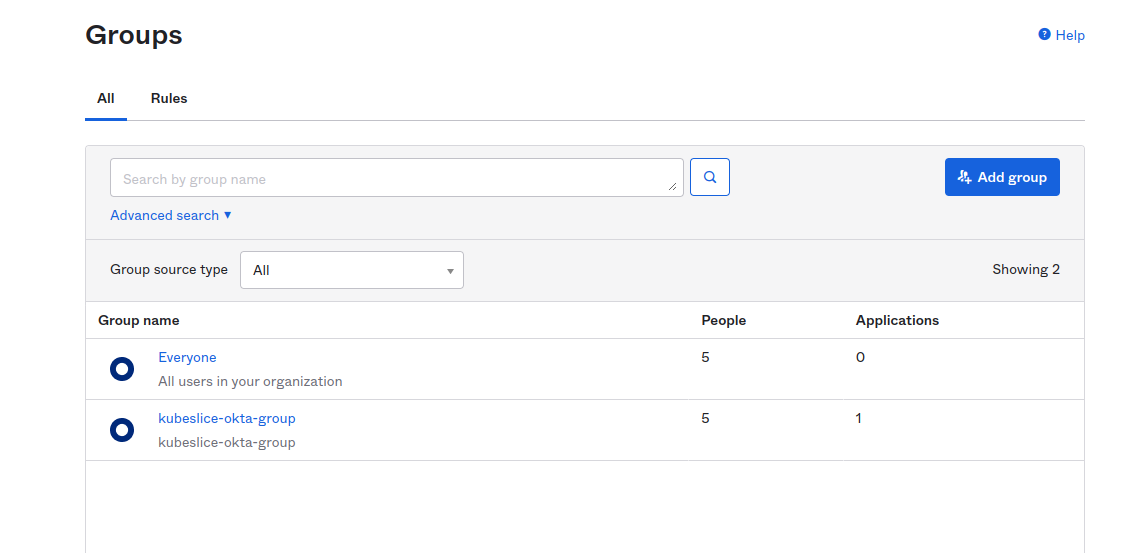
Task: Select the All tab
Action: pos(106,98)
